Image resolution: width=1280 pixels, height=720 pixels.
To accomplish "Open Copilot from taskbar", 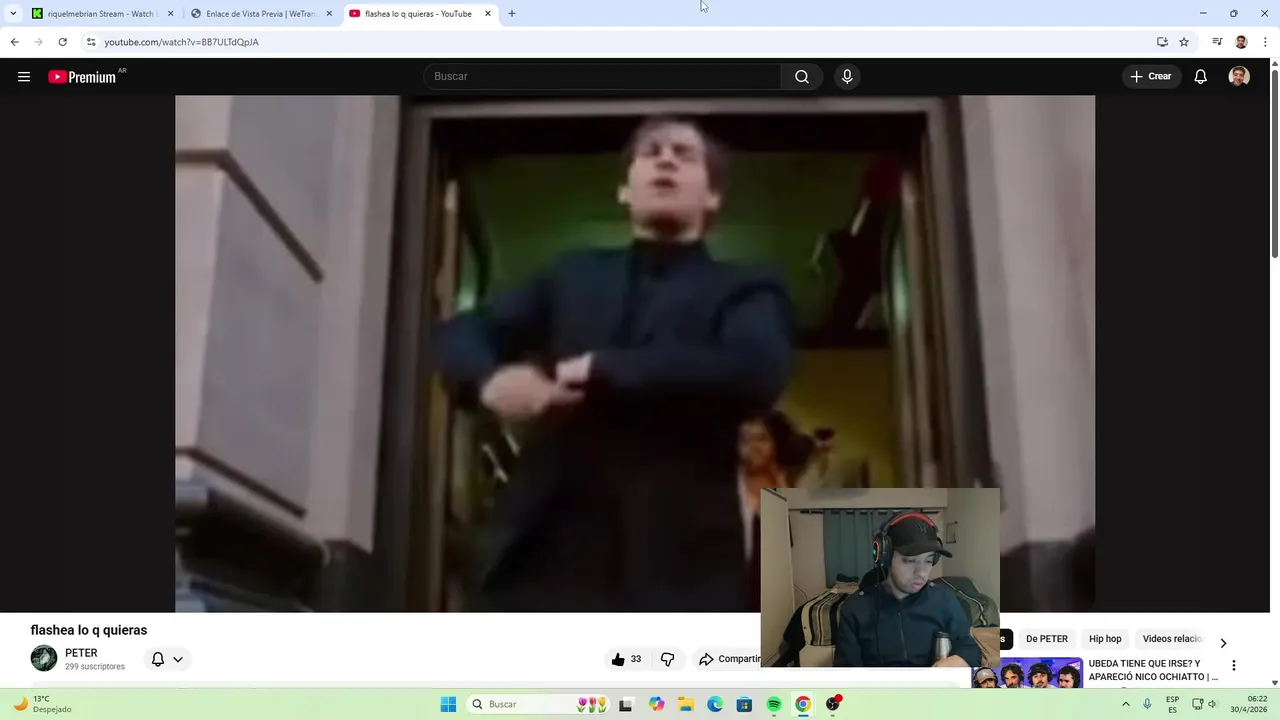I will 656,704.
